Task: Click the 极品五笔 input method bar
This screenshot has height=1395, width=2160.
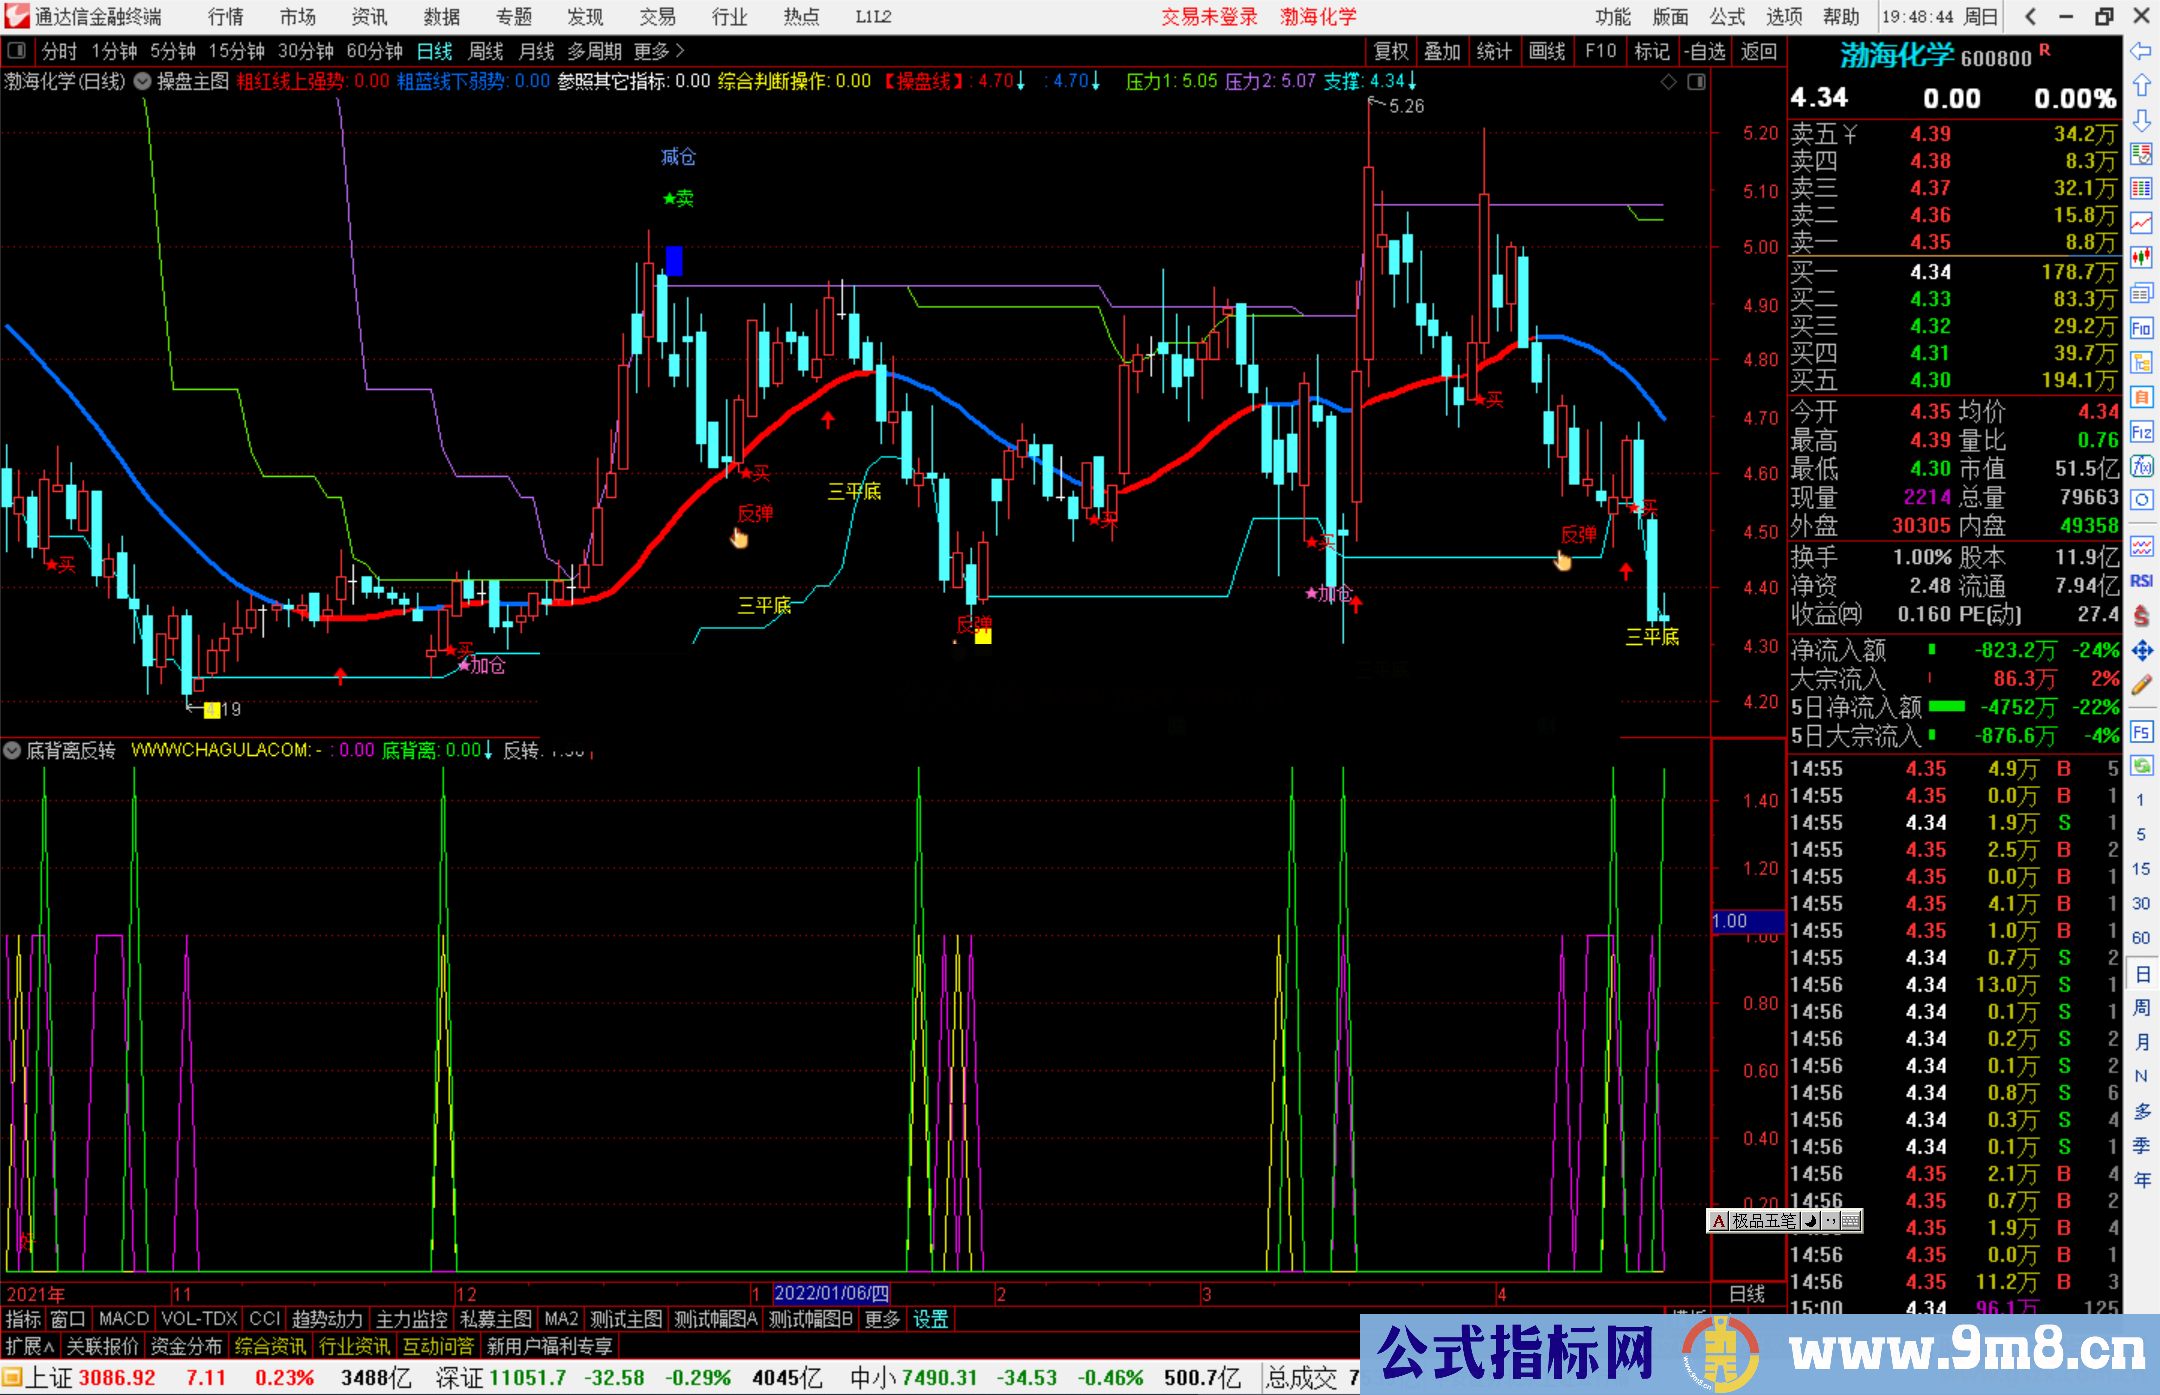Action: coord(1785,1221)
